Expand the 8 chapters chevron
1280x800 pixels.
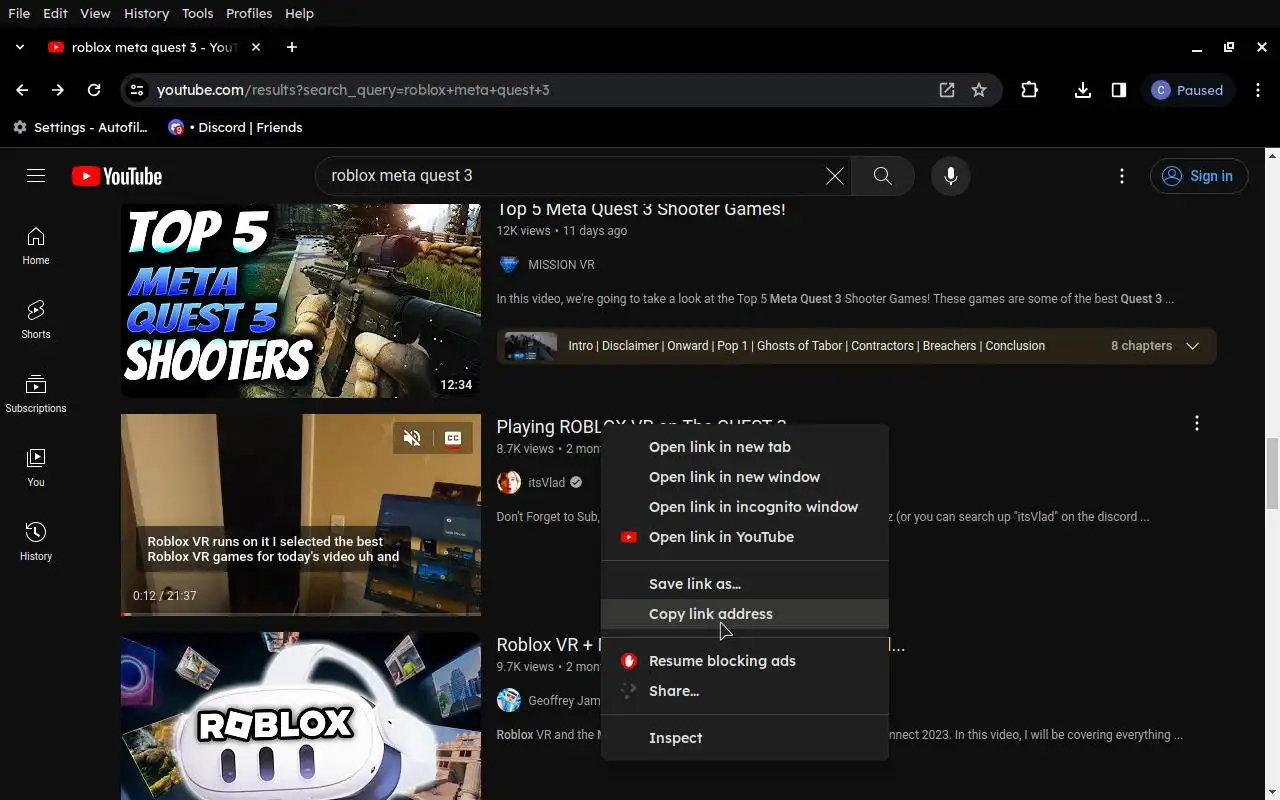1192,346
